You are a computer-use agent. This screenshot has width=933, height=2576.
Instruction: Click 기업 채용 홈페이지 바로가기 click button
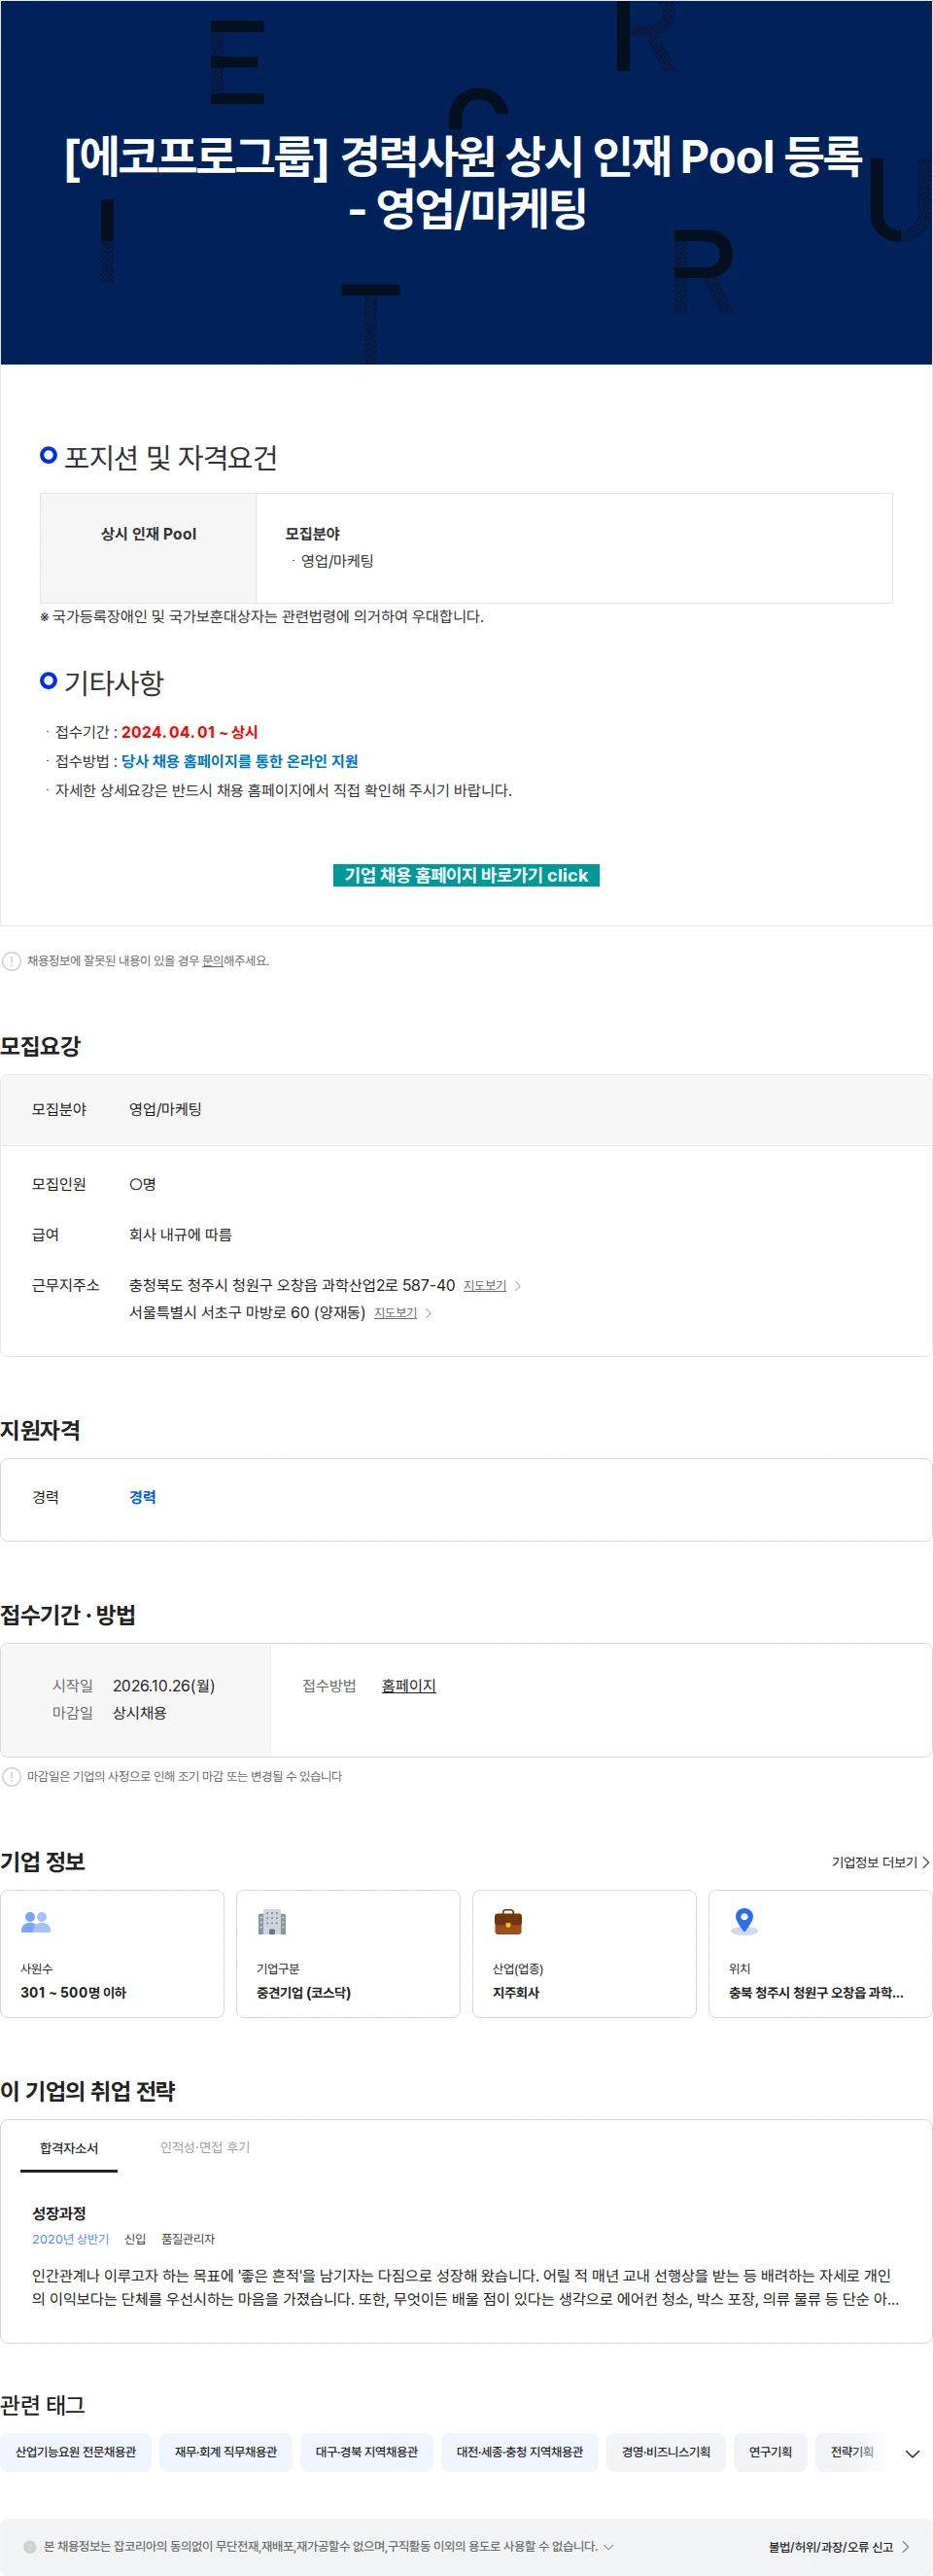click(466, 875)
